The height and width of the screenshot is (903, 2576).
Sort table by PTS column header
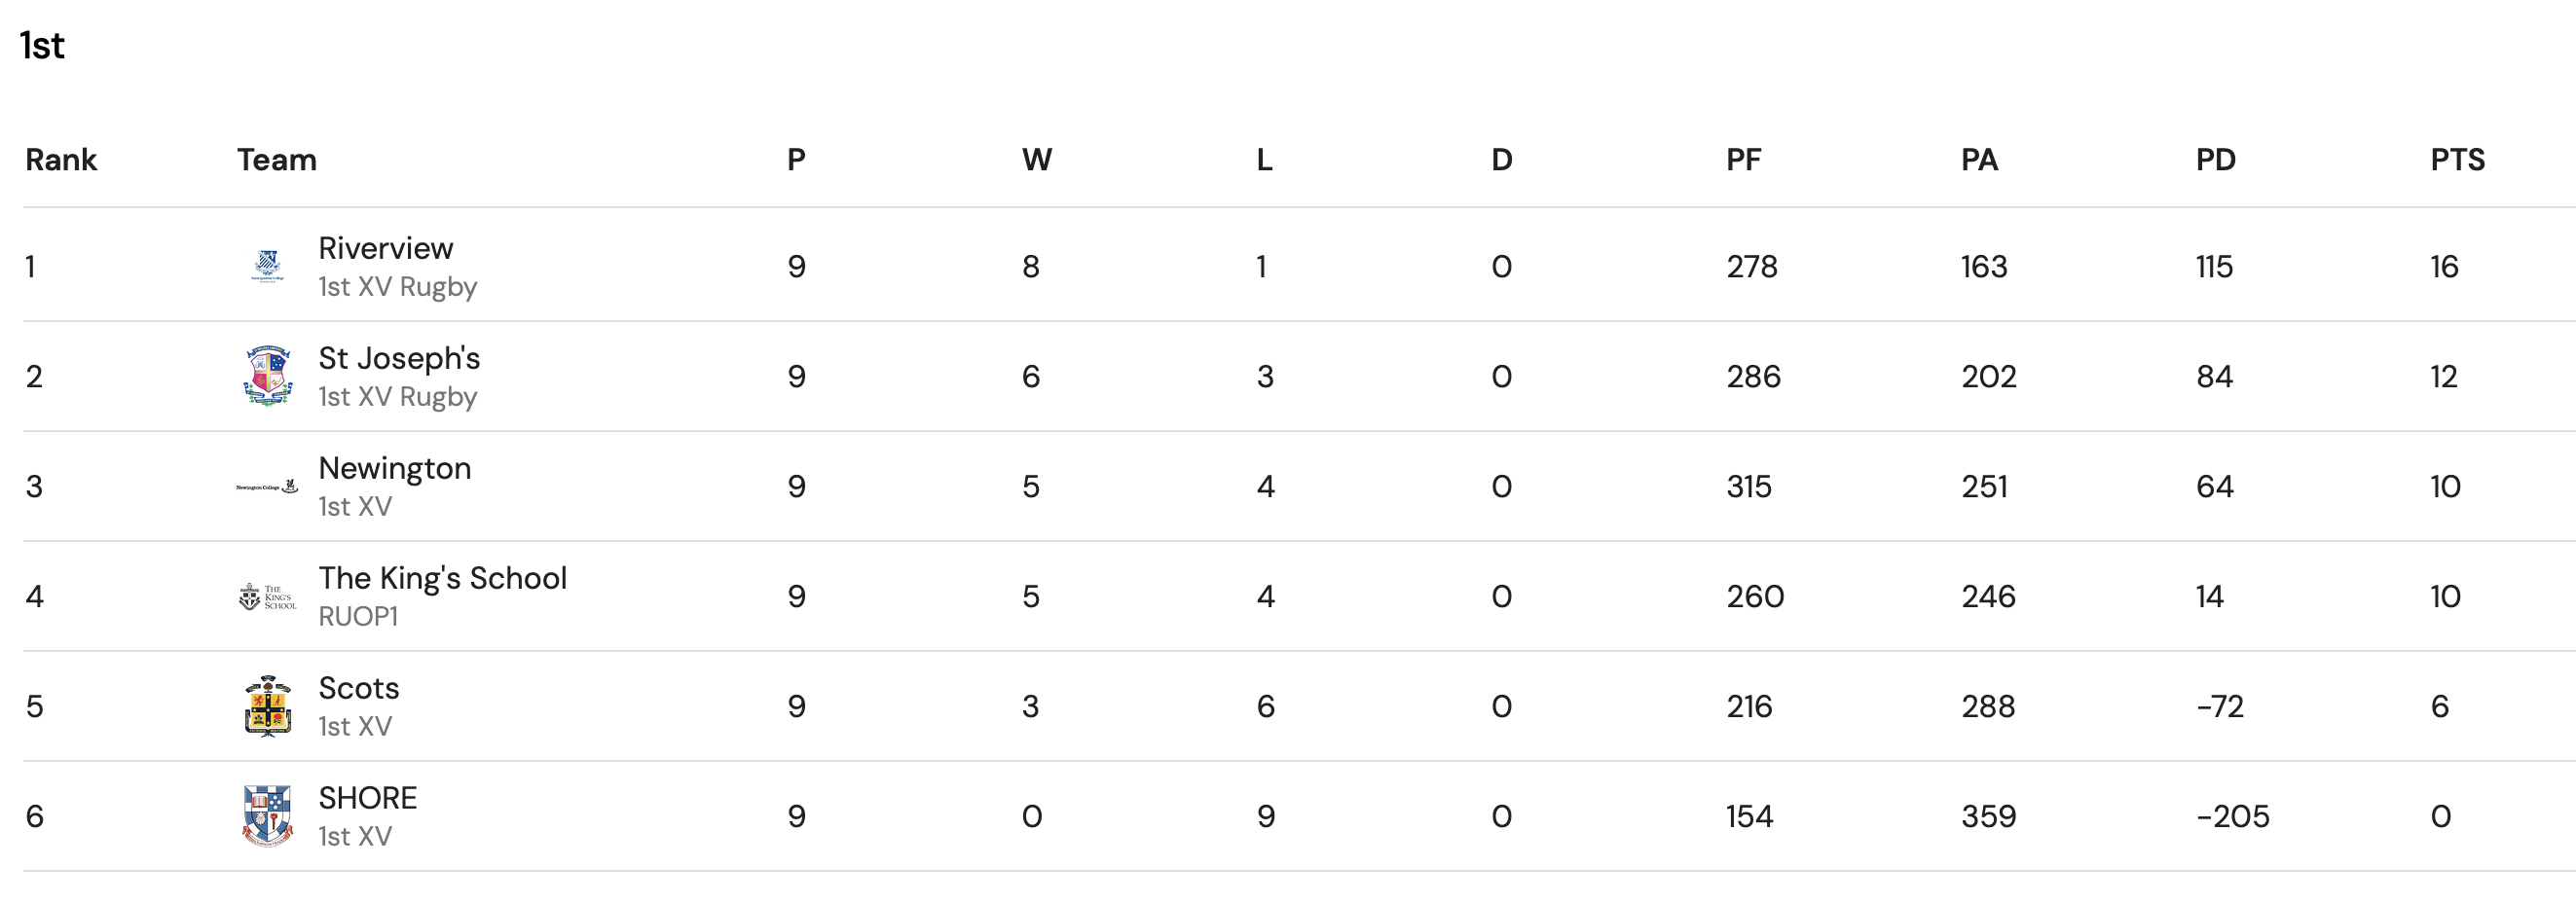[2457, 160]
